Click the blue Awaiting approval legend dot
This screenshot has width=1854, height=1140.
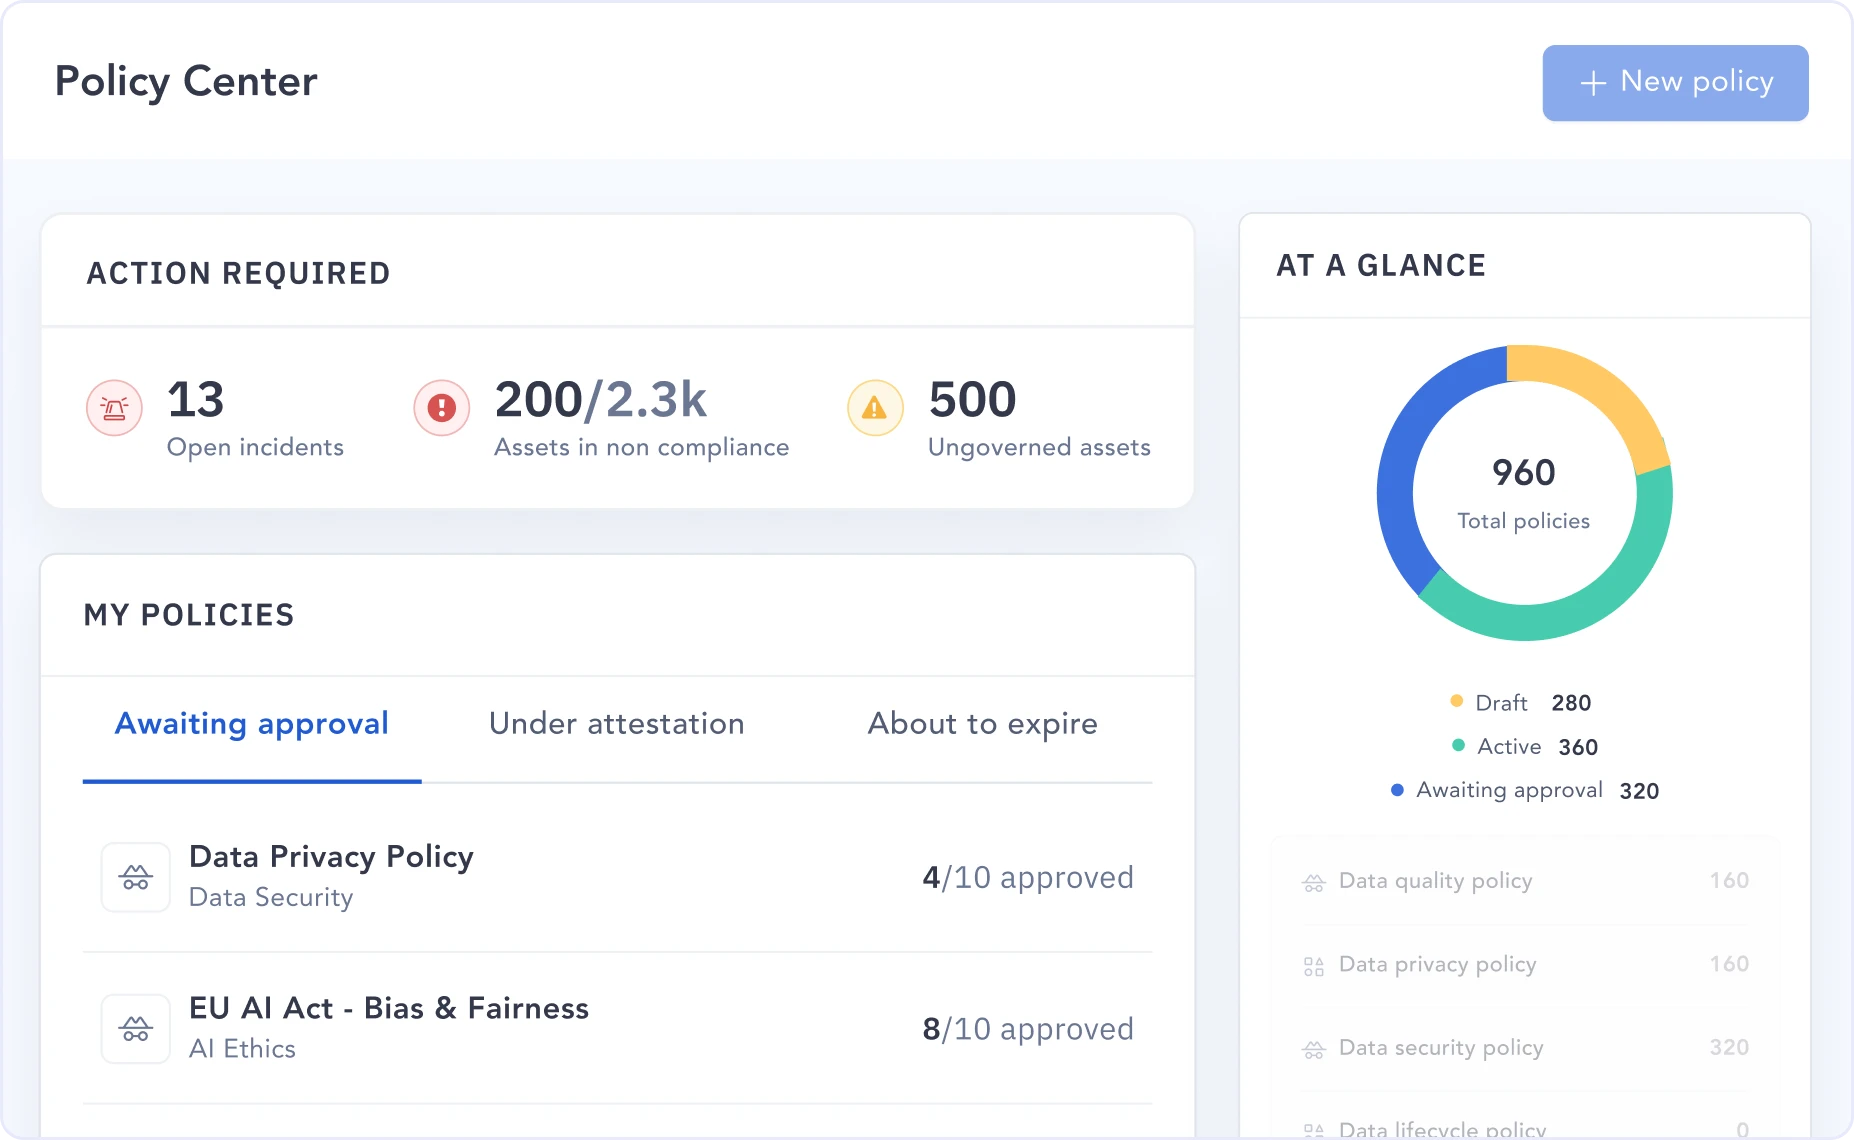click(1397, 789)
